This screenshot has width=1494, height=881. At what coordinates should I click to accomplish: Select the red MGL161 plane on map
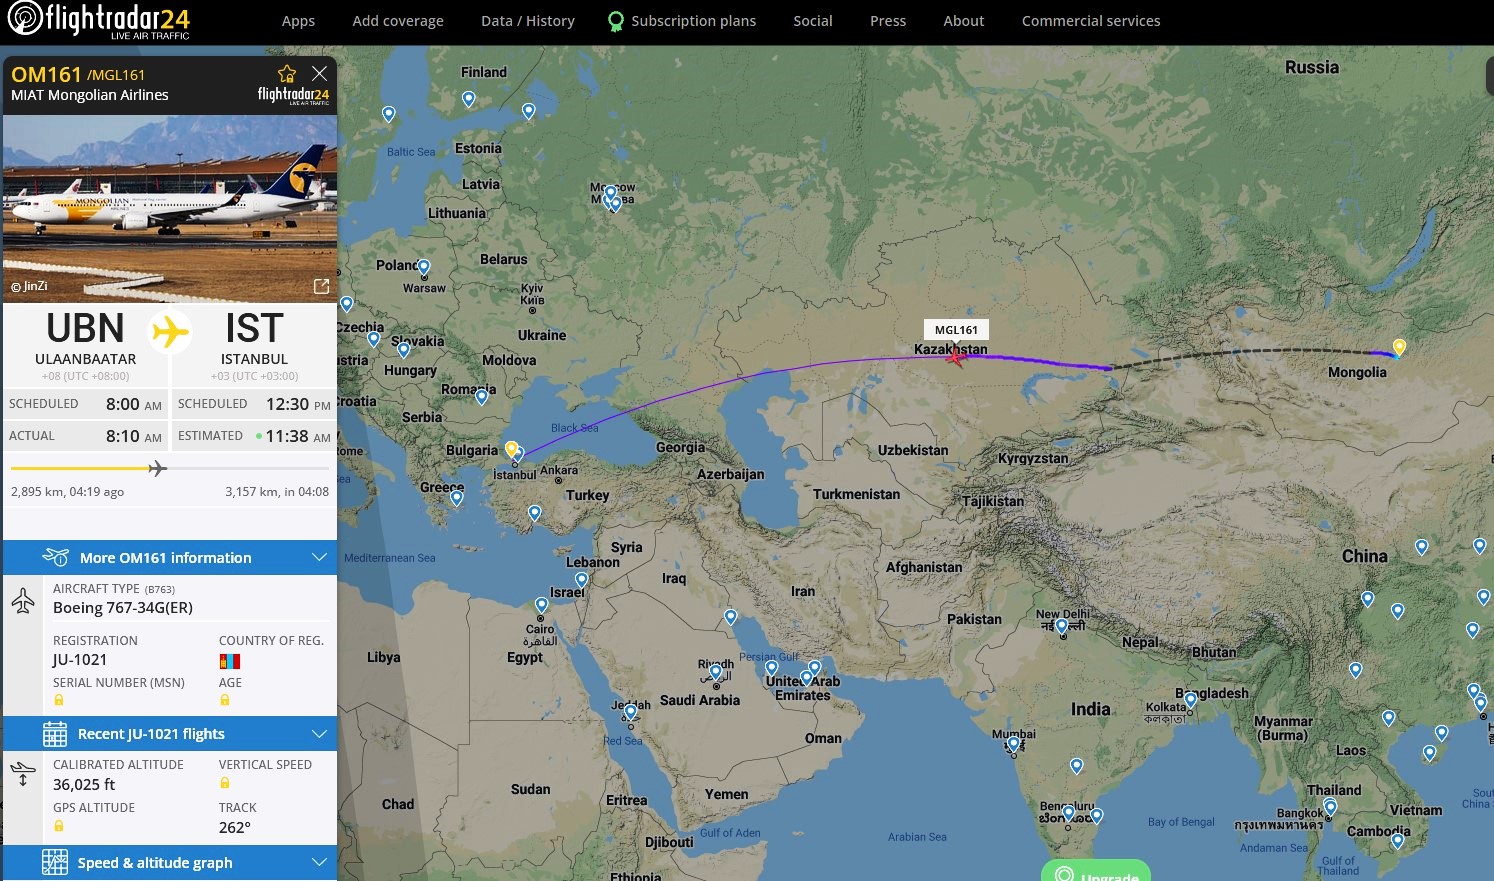956,356
